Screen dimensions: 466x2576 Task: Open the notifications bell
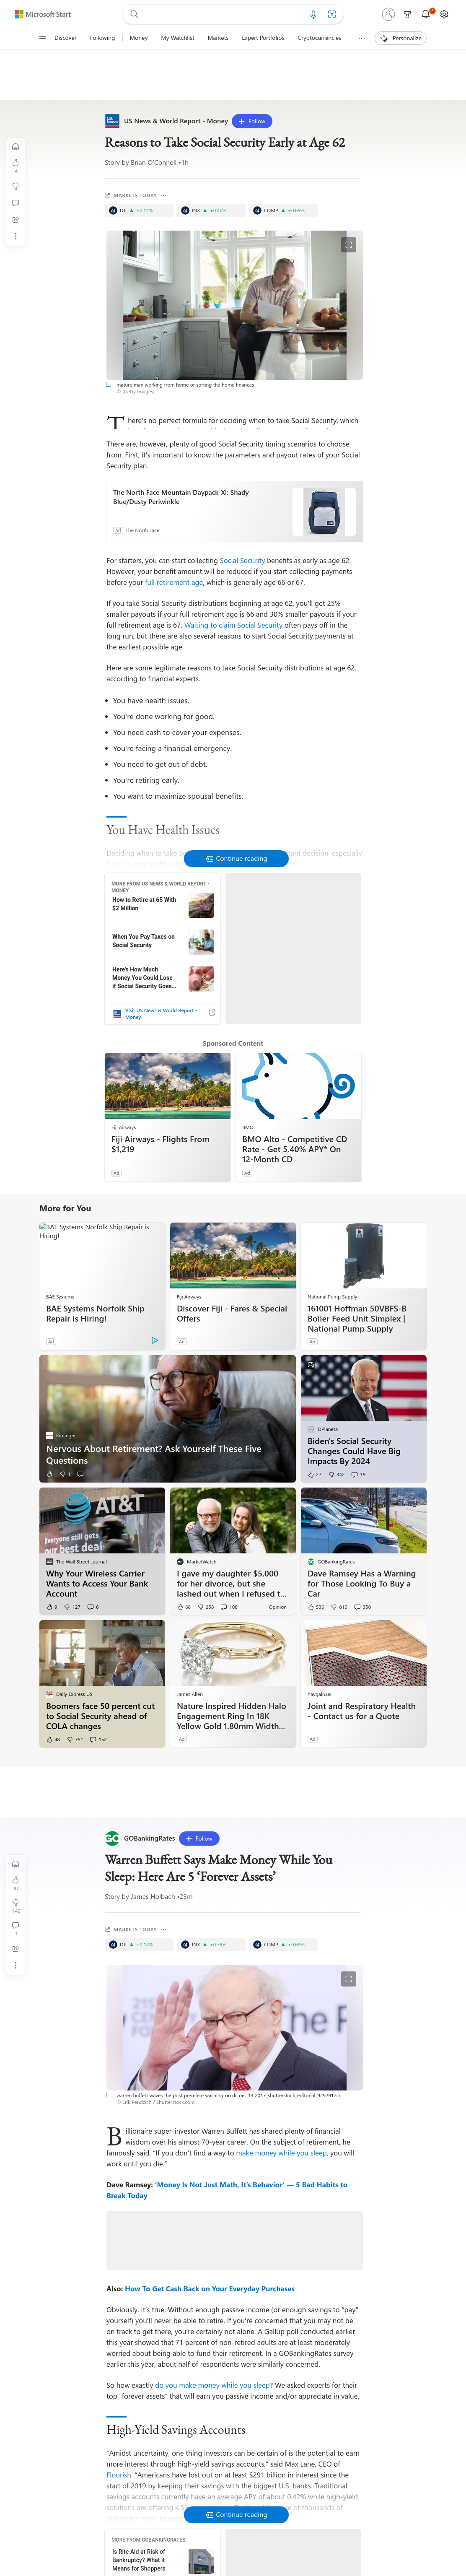tap(426, 14)
